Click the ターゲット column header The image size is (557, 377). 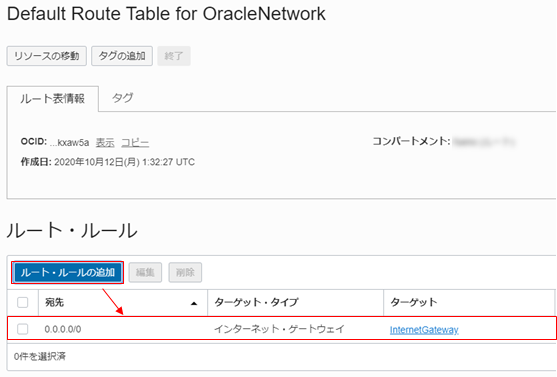(470, 302)
